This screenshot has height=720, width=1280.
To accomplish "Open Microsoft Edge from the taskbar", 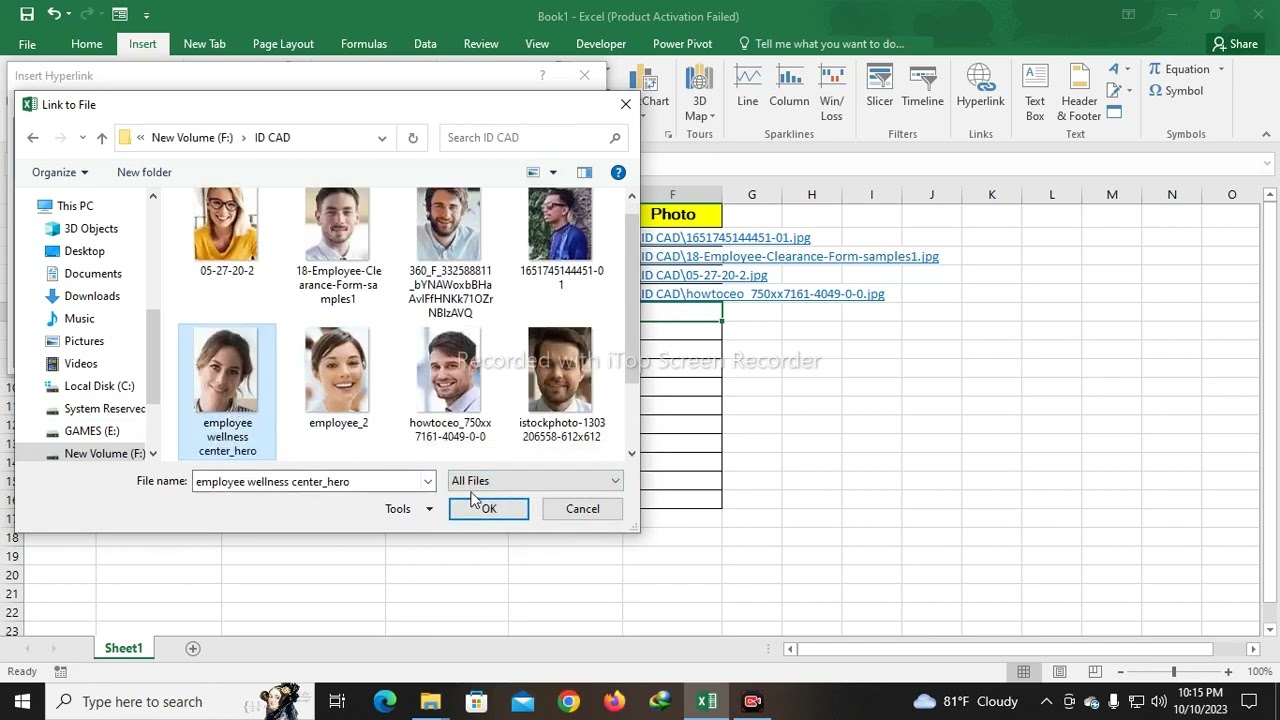I will pyautogui.click(x=384, y=701).
